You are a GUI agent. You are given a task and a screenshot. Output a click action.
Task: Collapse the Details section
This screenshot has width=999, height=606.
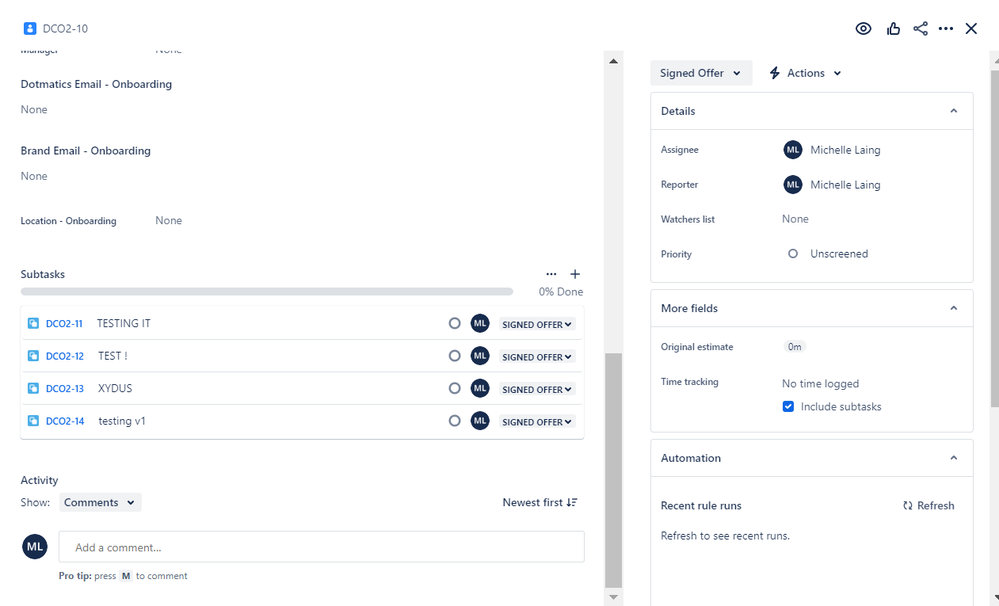tap(954, 111)
